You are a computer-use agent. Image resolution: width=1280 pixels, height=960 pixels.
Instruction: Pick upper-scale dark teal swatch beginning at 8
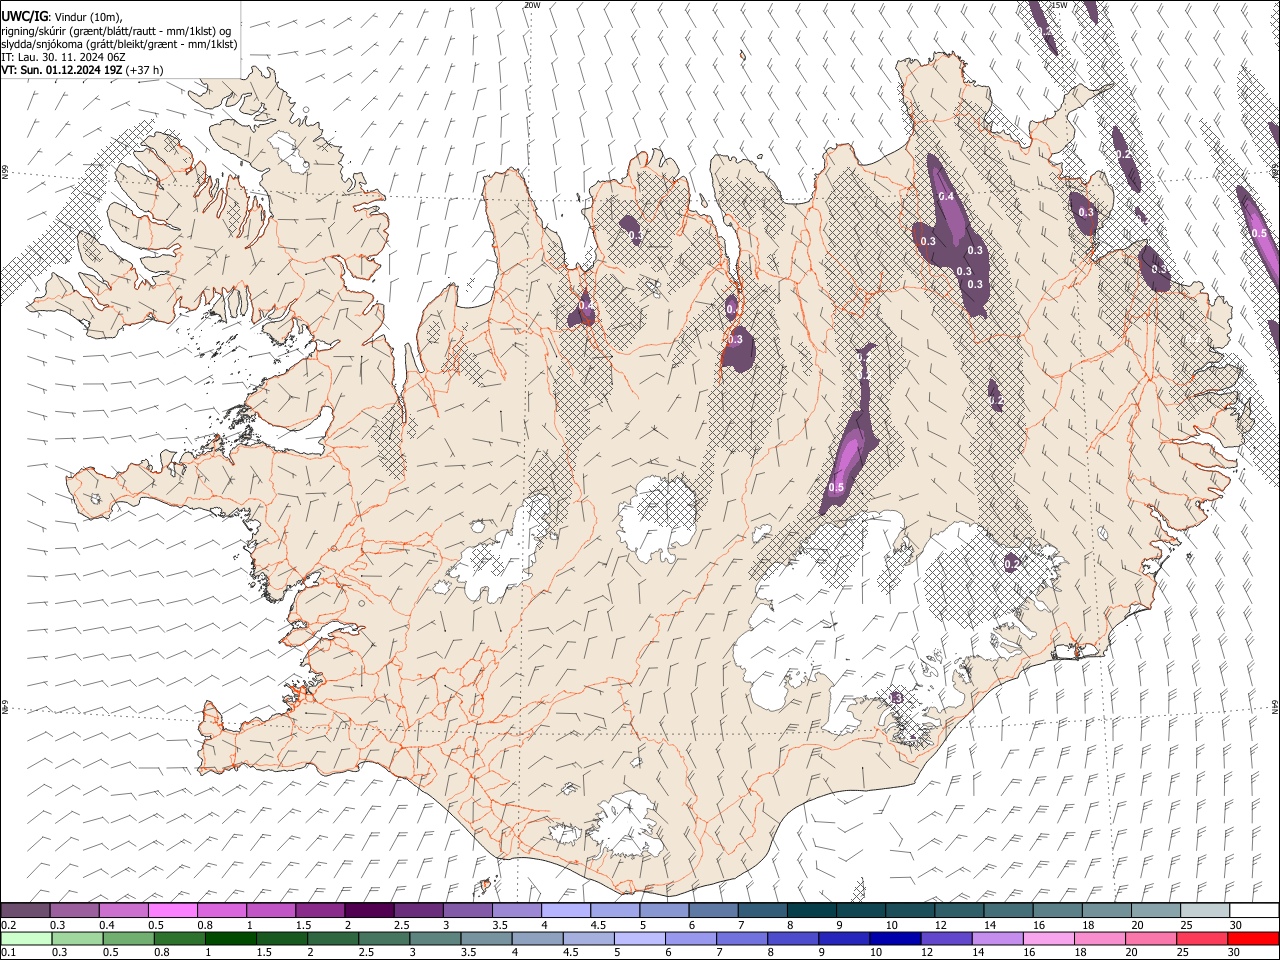[811, 910]
